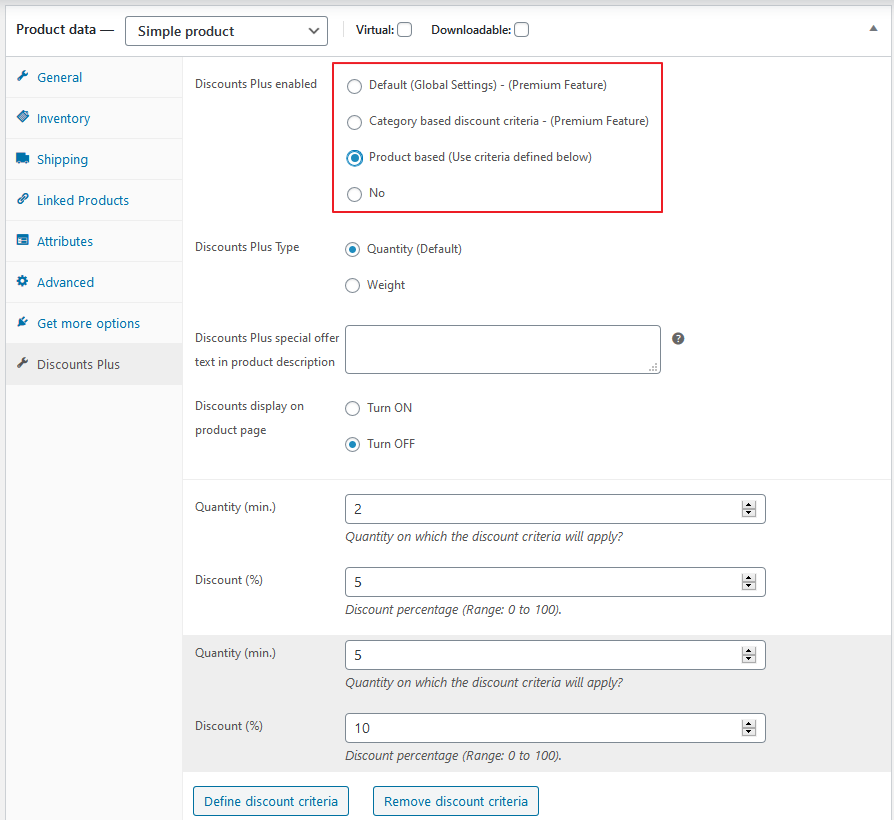Click stepper arrows on second Quantity field
Viewport: 894px width, 820px height.
(x=749, y=655)
